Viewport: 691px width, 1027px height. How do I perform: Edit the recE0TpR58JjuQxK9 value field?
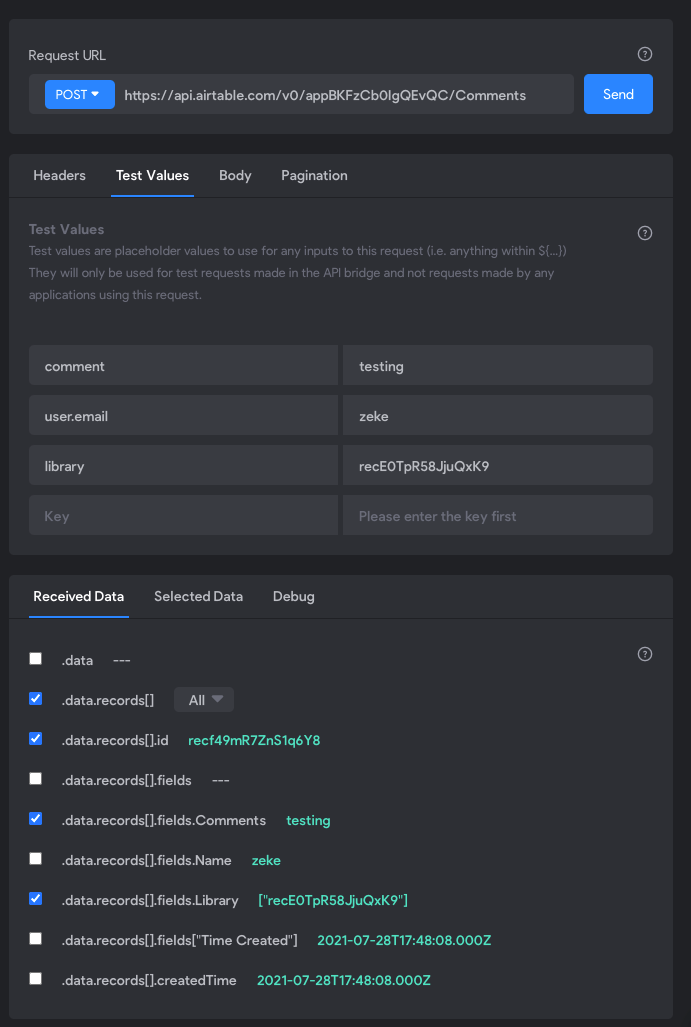pos(498,466)
